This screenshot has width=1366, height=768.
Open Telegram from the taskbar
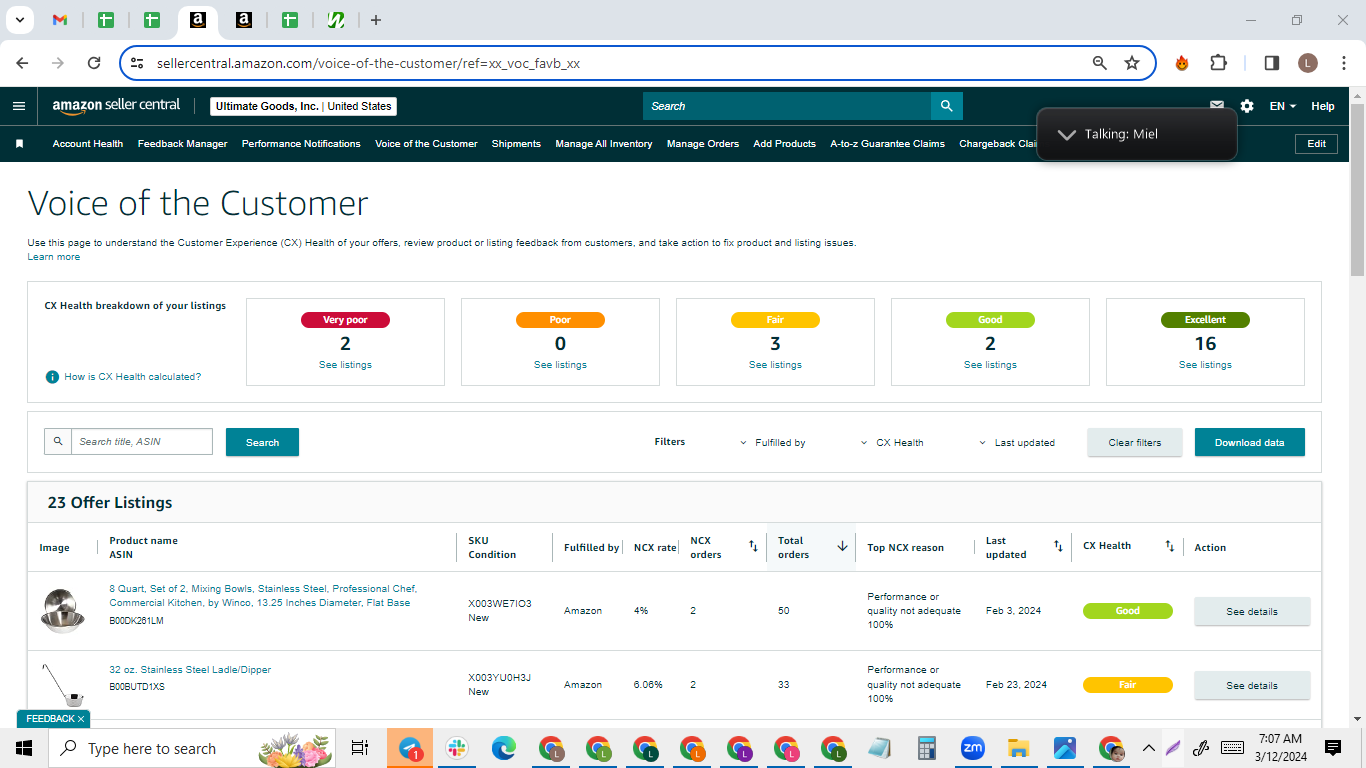410,748
